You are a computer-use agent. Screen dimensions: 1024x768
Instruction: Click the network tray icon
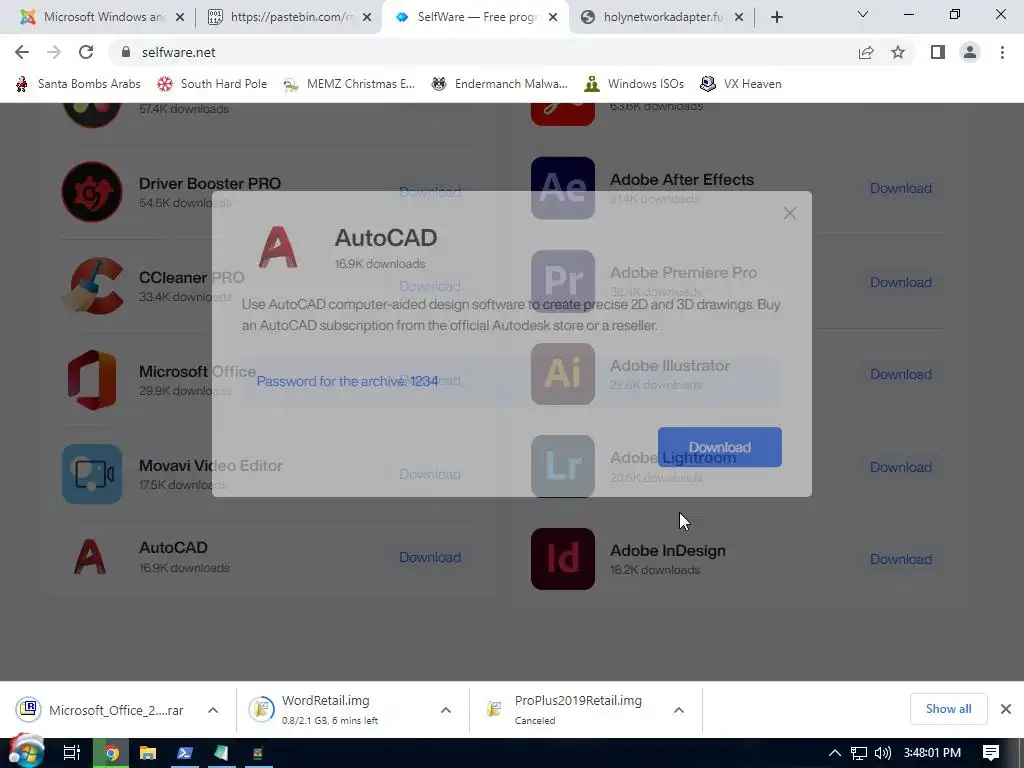(x=859, y=753)
